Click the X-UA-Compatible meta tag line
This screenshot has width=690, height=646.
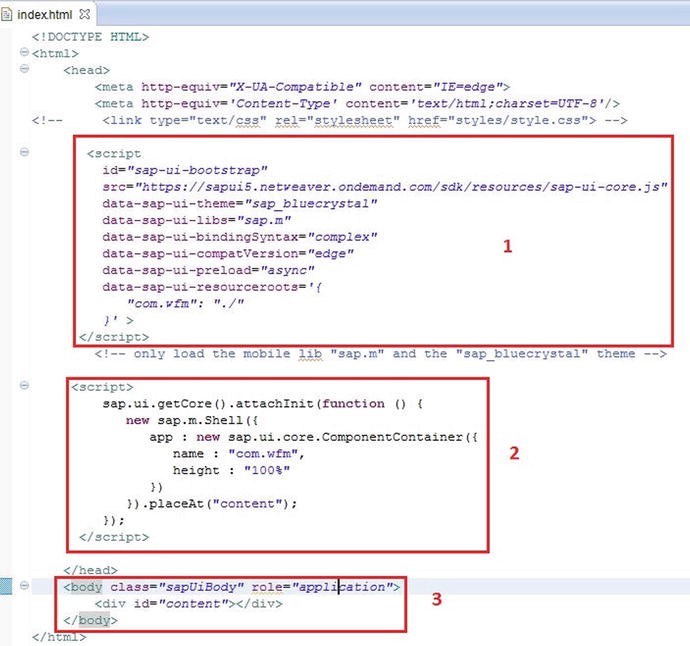coord(303,87)
